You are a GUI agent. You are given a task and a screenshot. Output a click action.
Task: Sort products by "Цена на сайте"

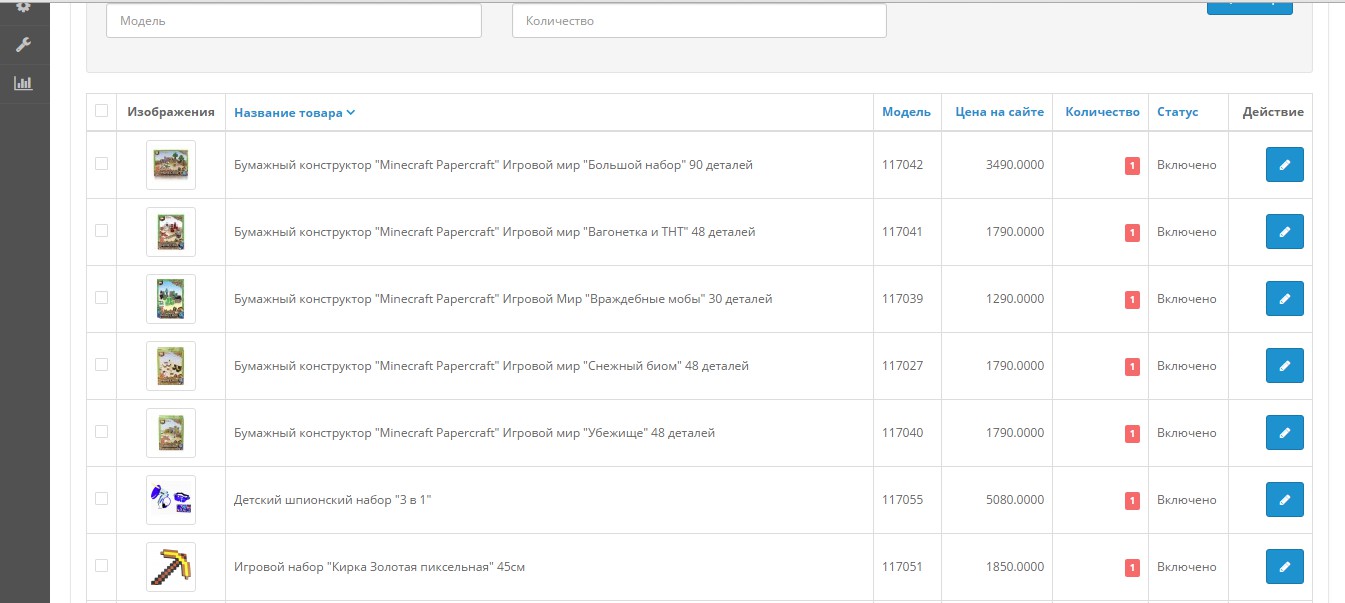pyautogui.click(x=998, y=112)
